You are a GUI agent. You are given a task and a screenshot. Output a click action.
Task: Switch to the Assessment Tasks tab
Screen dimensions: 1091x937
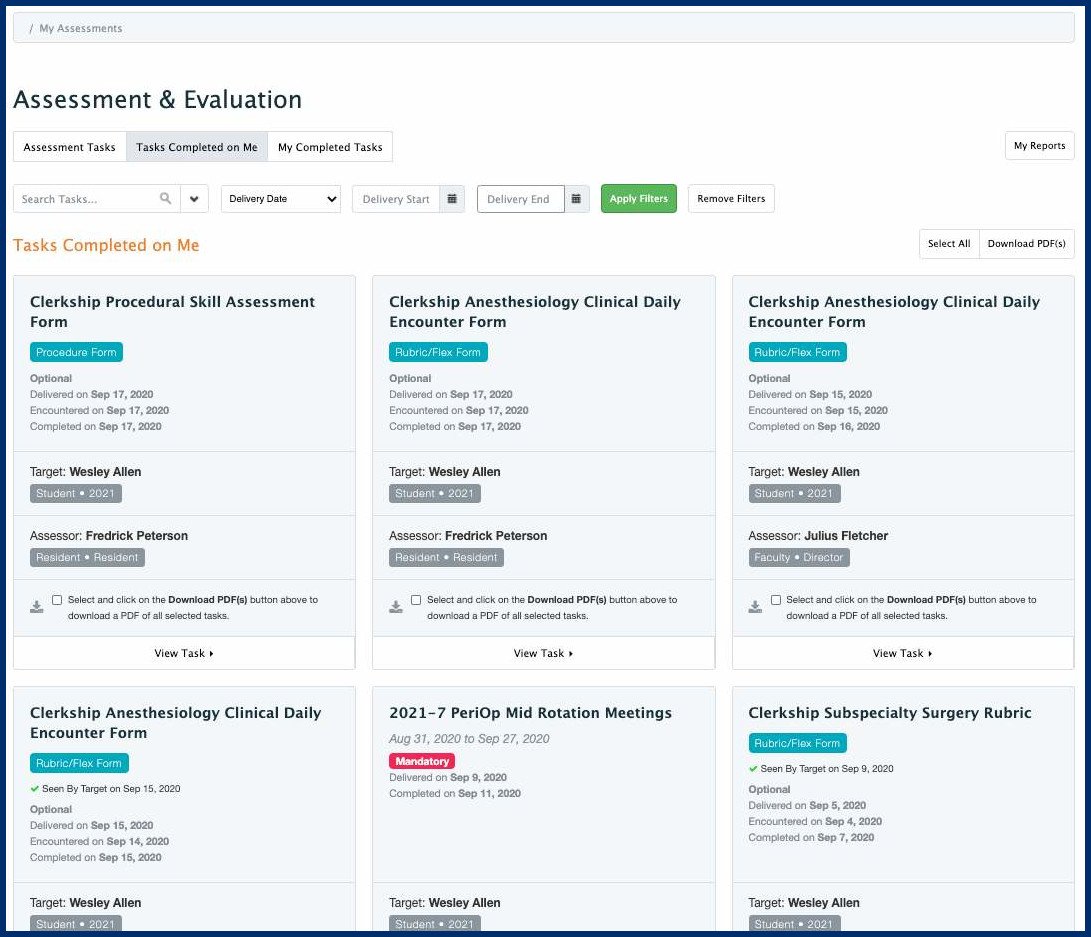(x=68, y=146)
